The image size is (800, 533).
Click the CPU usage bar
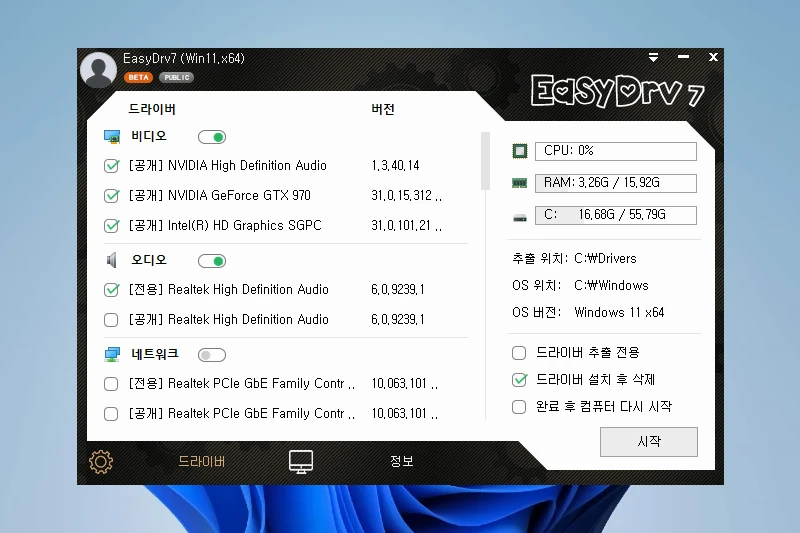(615, 151)
